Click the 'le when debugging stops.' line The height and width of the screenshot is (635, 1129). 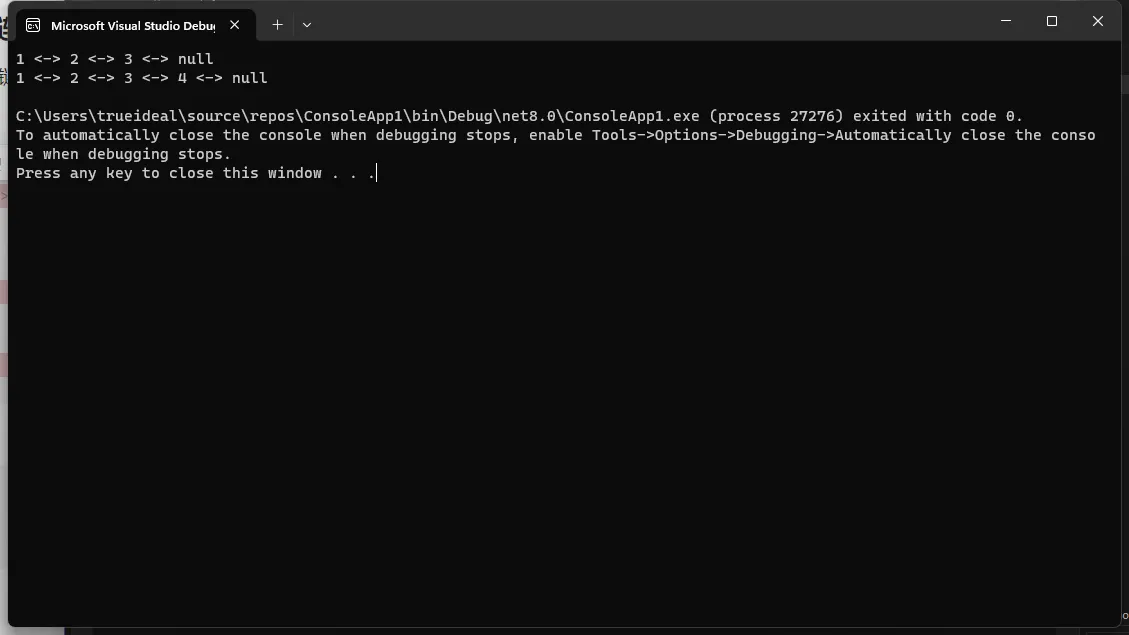pos(123,154)
